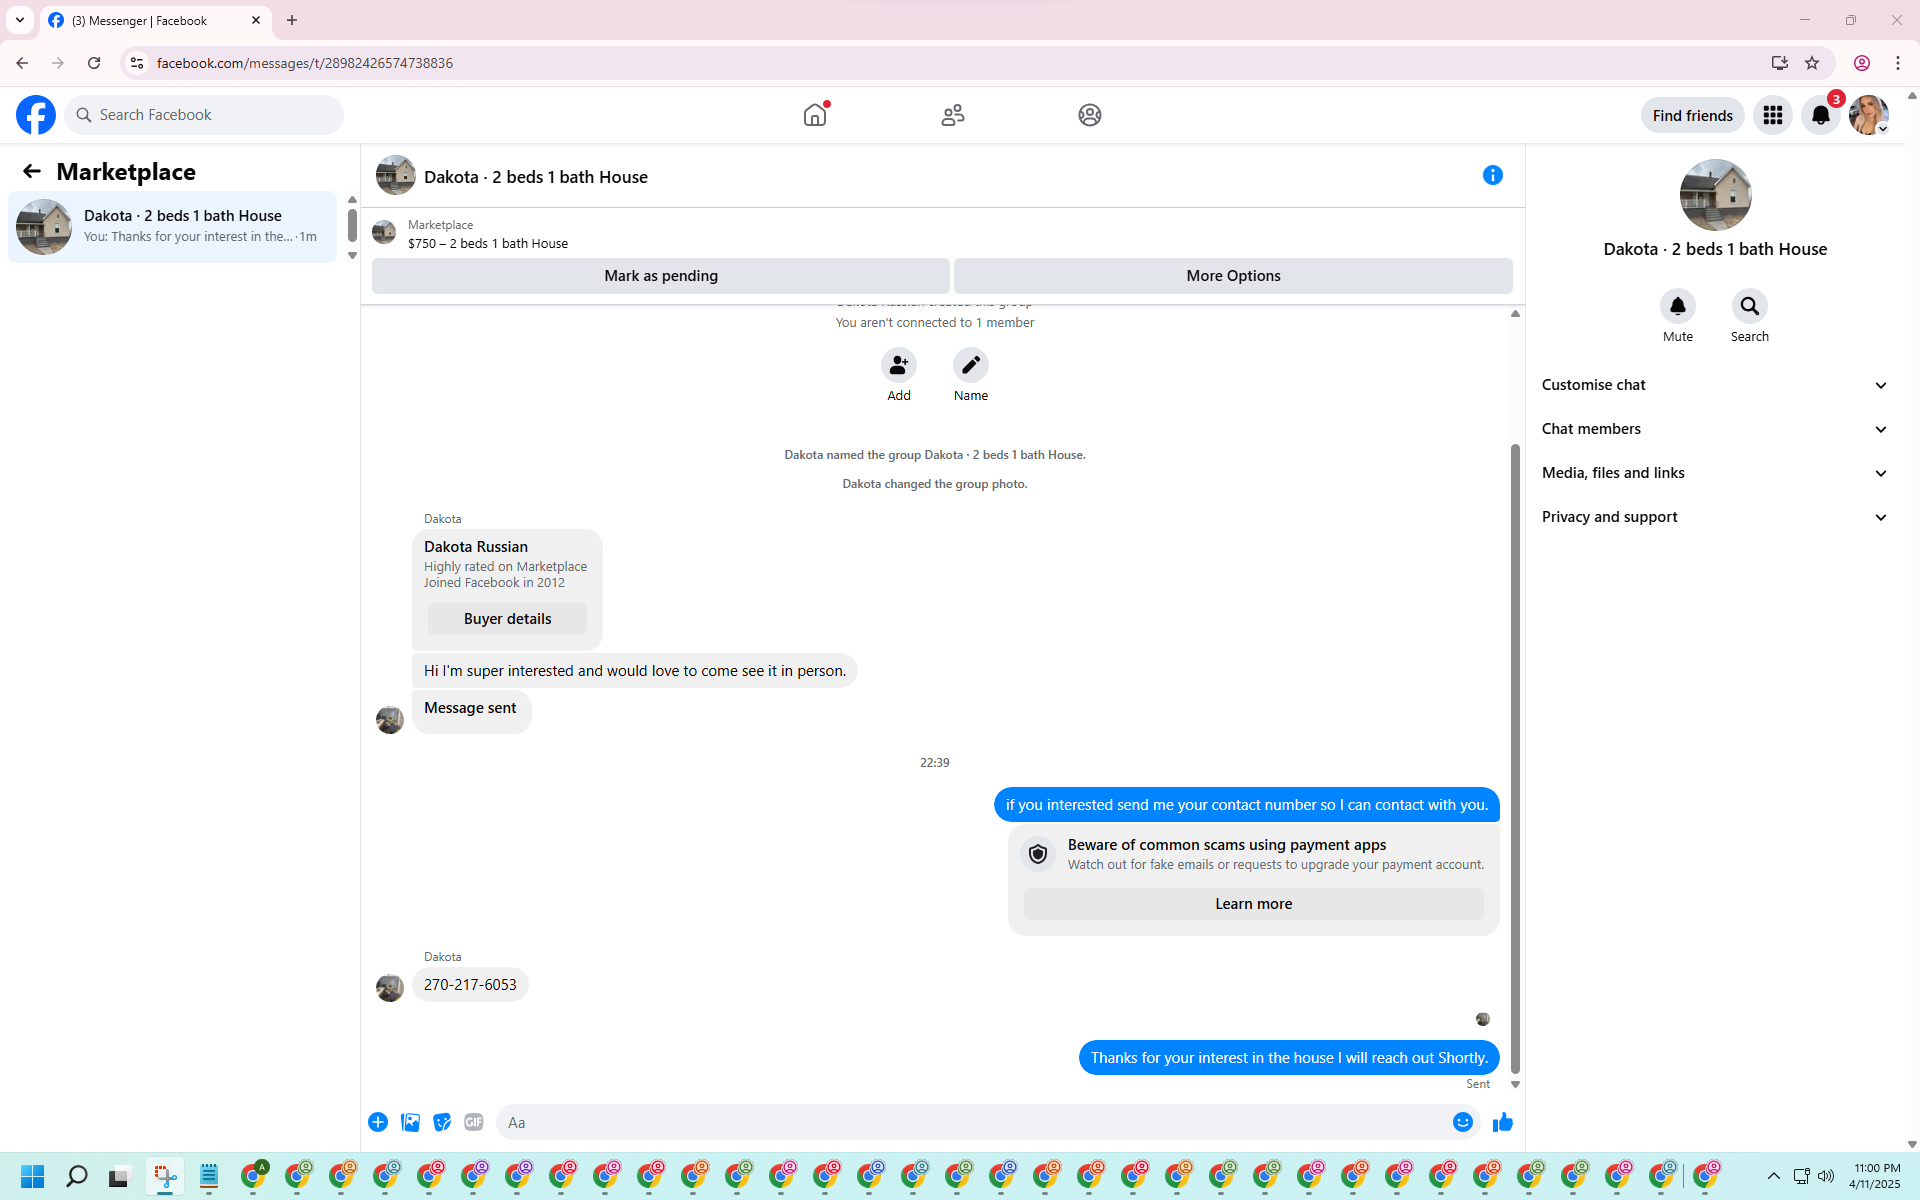Attach a photo or file
The image size is (1920, 1200).
coord(410,1122)
